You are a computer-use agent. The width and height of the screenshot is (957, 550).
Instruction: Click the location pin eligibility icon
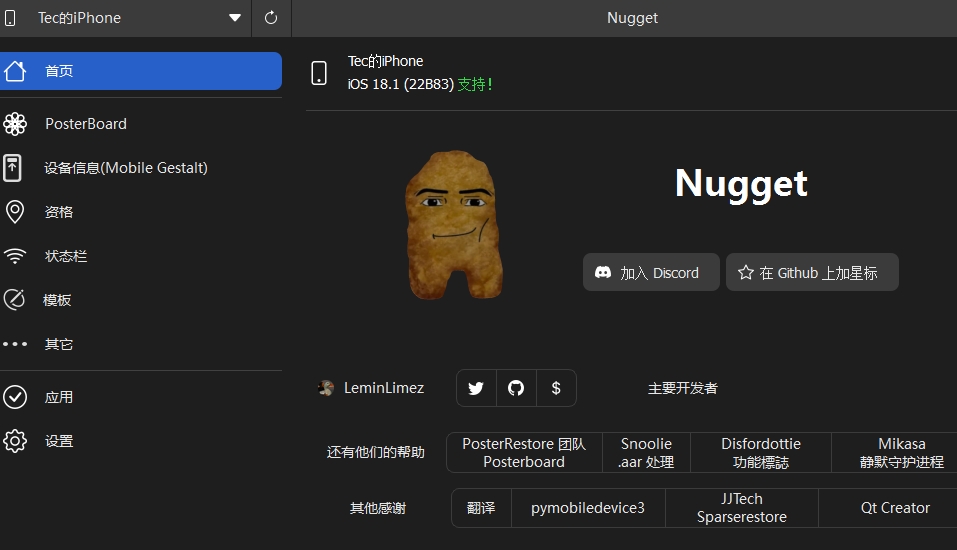coord(15,212)
